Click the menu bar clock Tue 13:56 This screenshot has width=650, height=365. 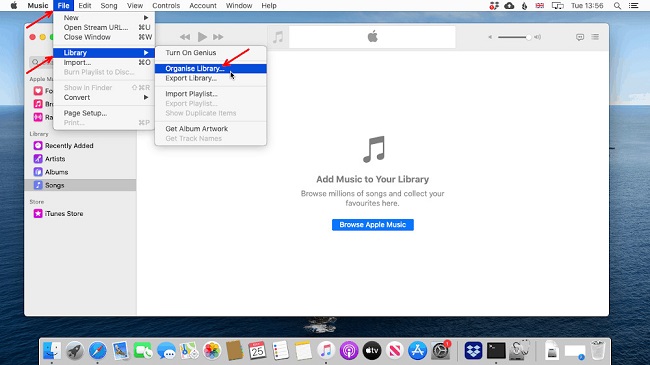pos(587,5)
